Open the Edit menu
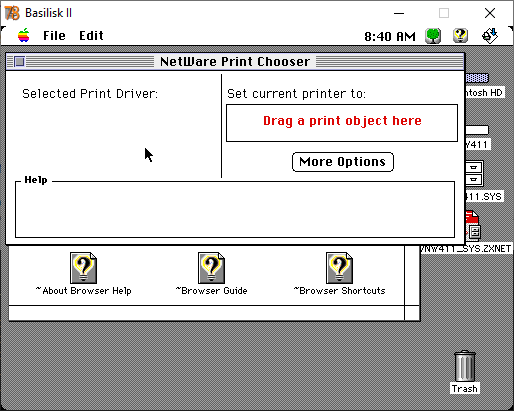 91,35
